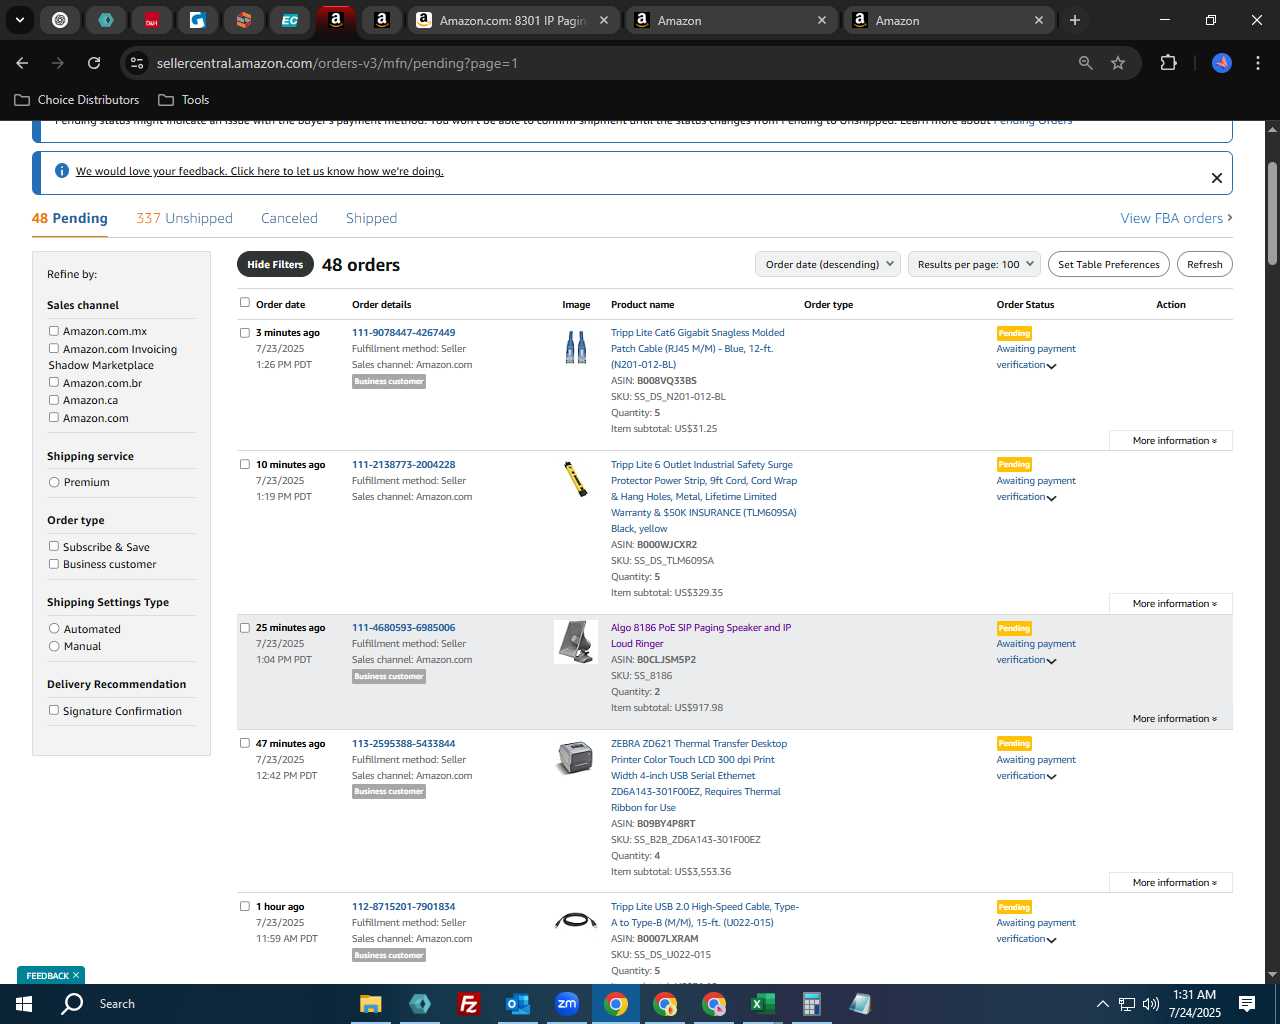Click the browser back arrow

click(22, 63)
